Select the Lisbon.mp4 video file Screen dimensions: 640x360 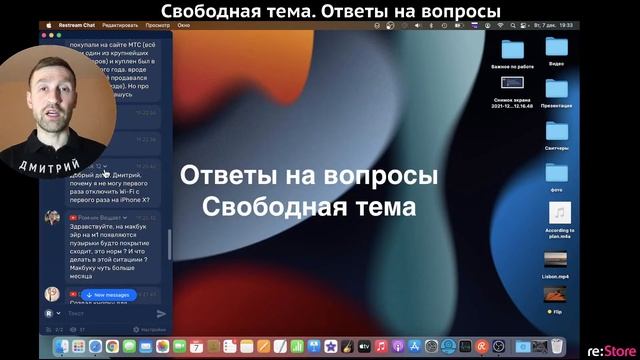pyautogui.click(x=555, y=264)
